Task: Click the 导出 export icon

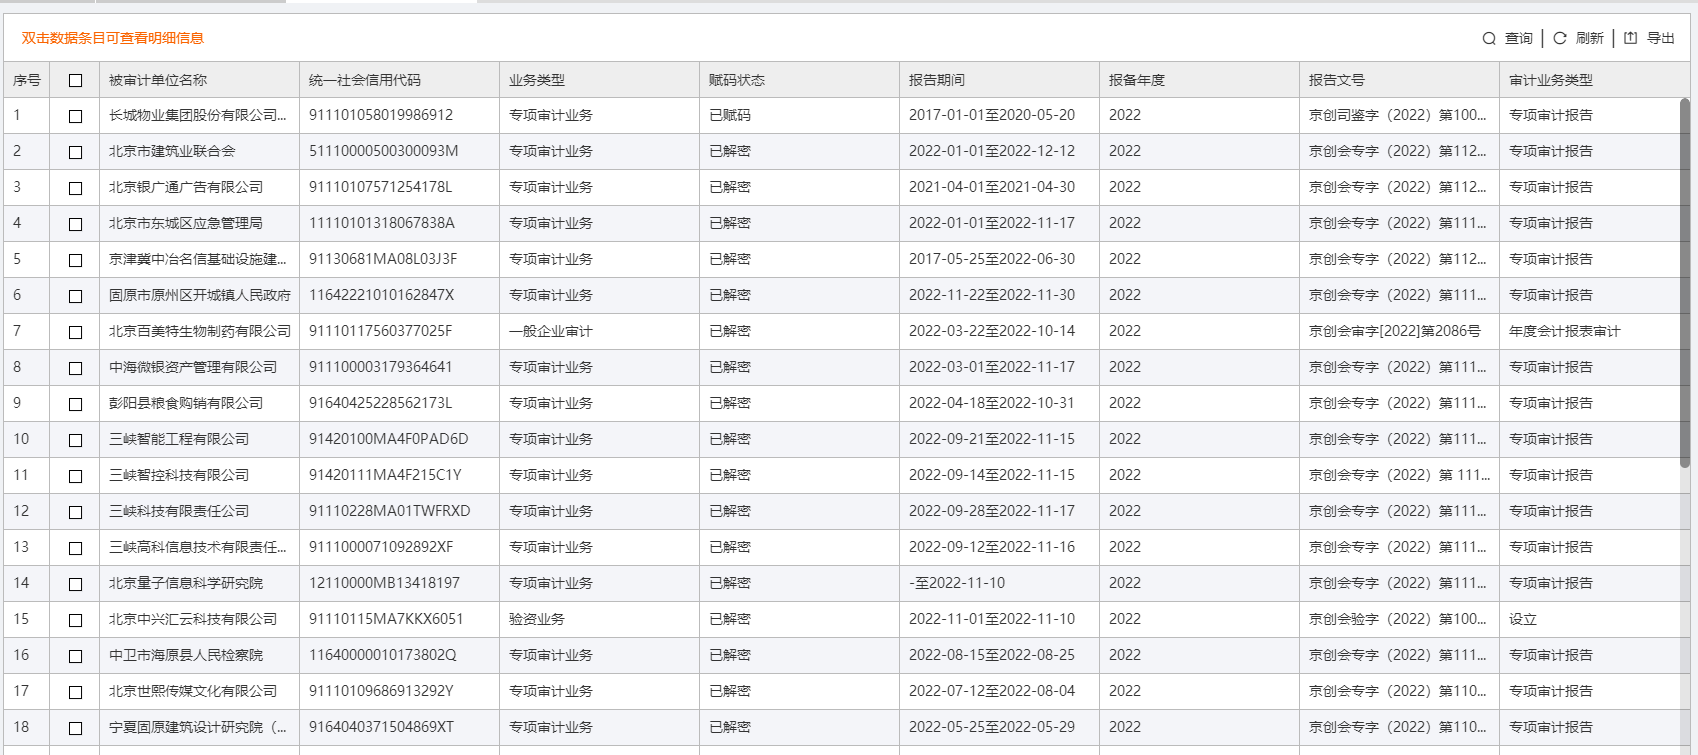Action: (x=1631, y=38)
